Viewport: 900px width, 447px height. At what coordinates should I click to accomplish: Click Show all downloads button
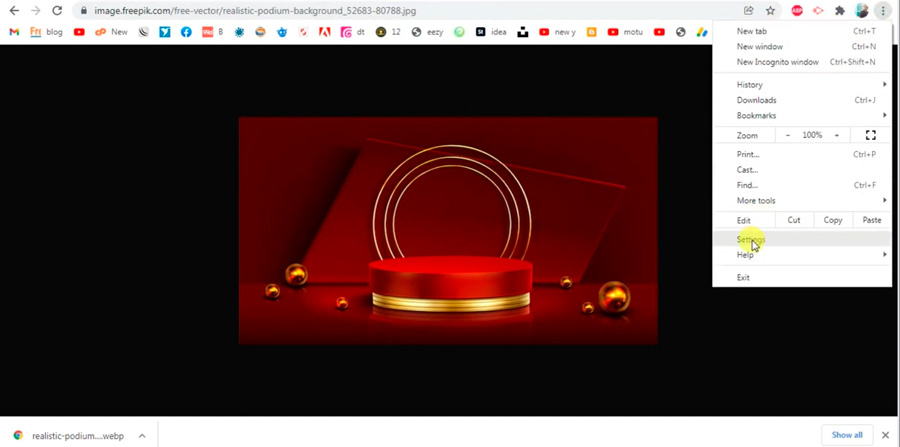[x=846, y=435]
